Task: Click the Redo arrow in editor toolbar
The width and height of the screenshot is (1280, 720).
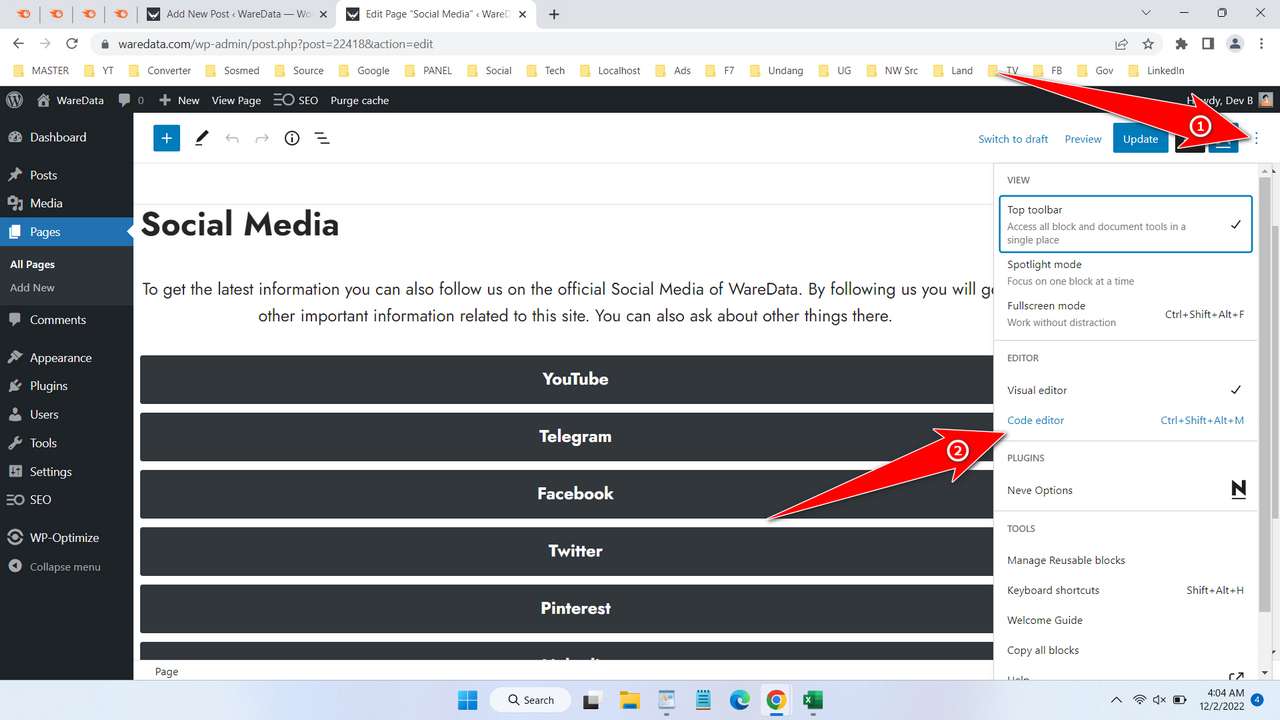Action: (262, 138)
